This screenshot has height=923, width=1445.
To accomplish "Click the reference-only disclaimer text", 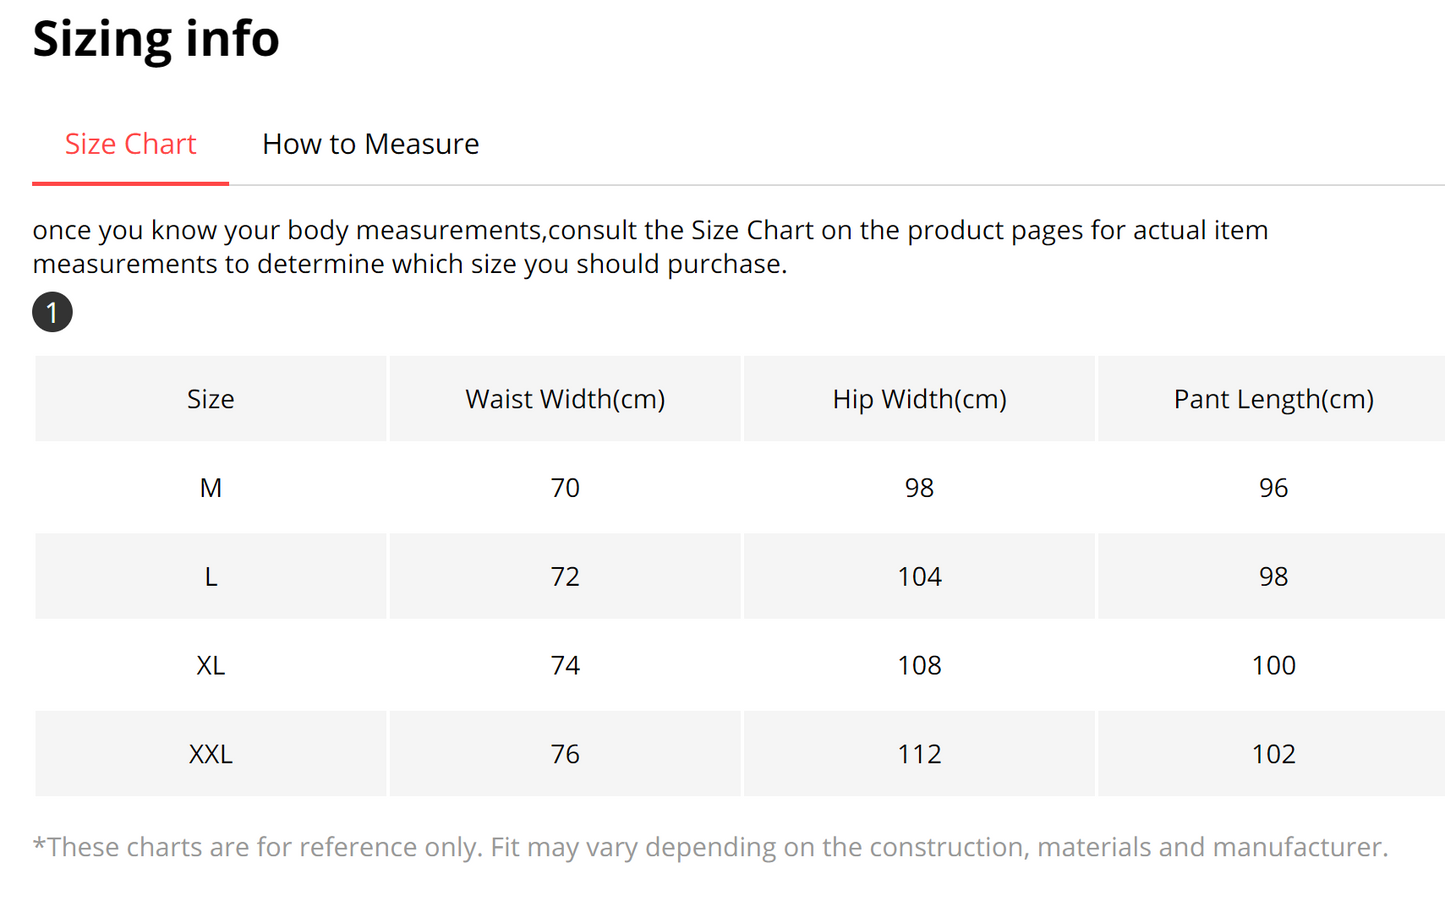I will click(x=710, y=847).
